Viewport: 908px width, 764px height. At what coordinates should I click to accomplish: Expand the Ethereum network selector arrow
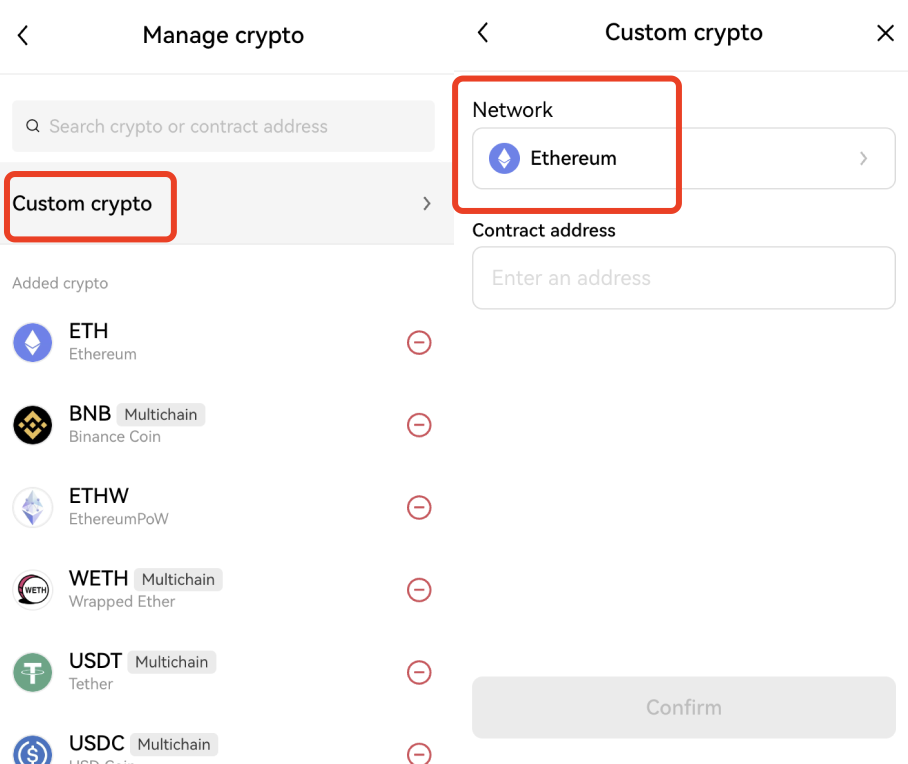pos(863,158)
